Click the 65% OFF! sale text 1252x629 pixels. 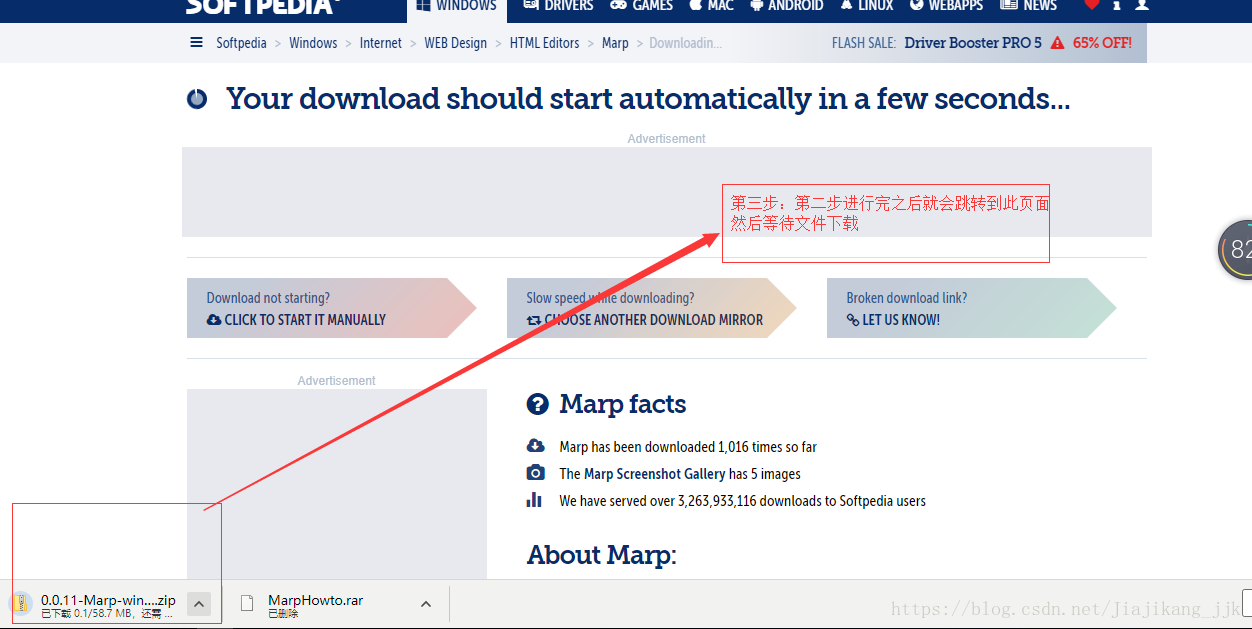(1102, 43)
